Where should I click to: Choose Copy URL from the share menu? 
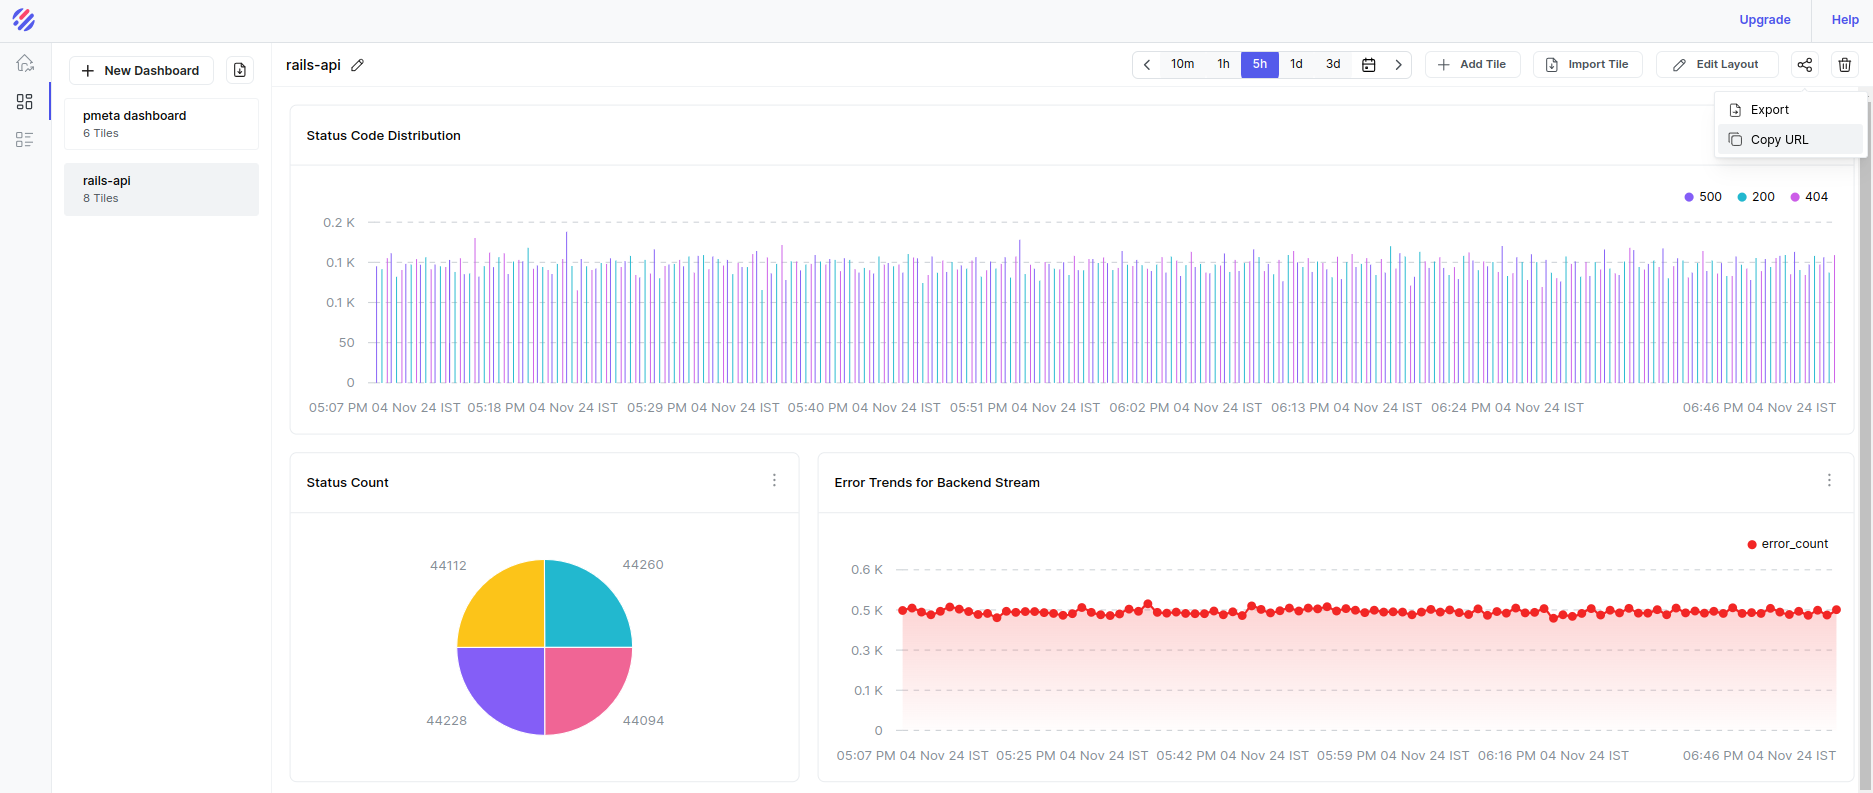pos(1790,140)
